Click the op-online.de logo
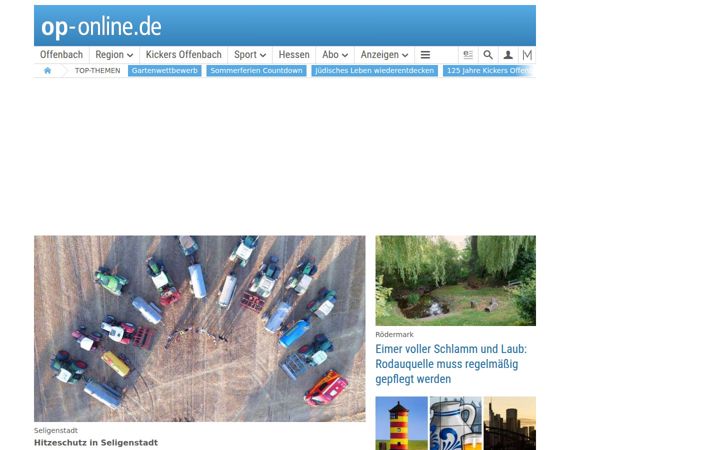 coord(101,27)
